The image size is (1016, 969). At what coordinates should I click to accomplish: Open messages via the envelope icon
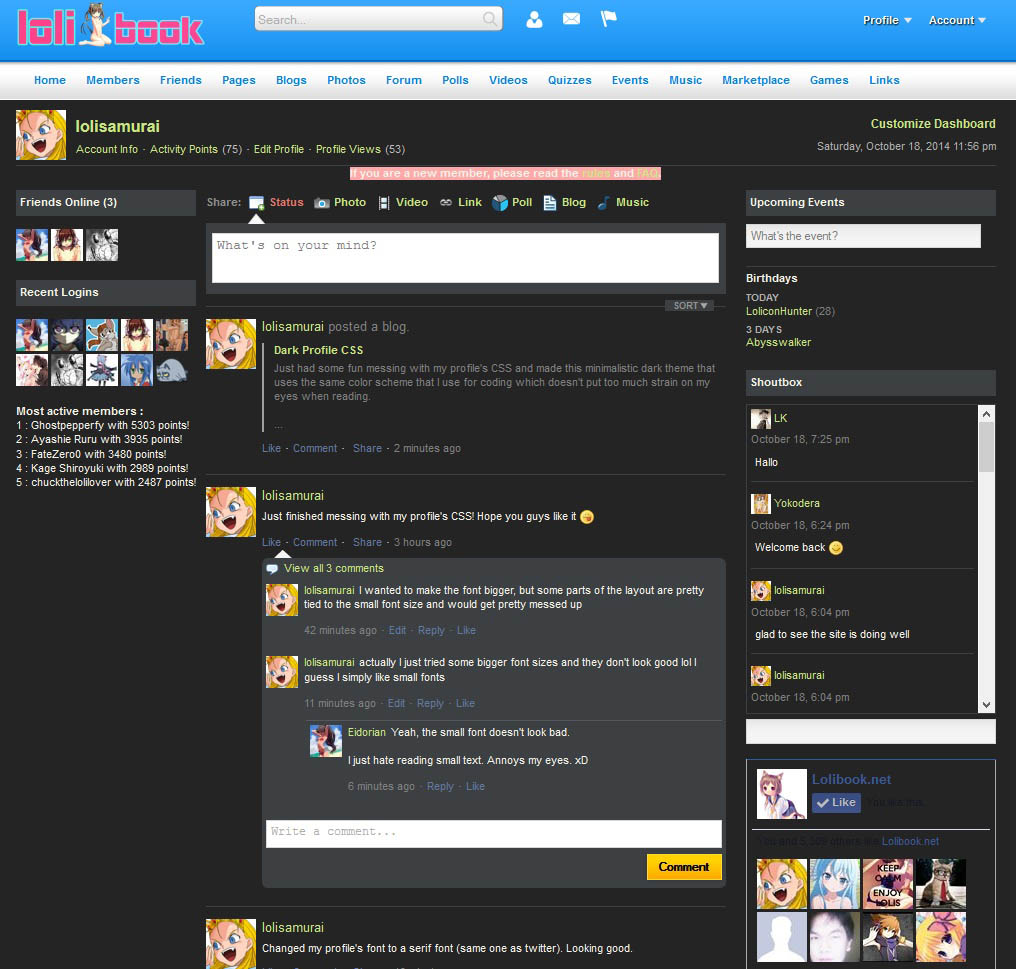point(571,17)
